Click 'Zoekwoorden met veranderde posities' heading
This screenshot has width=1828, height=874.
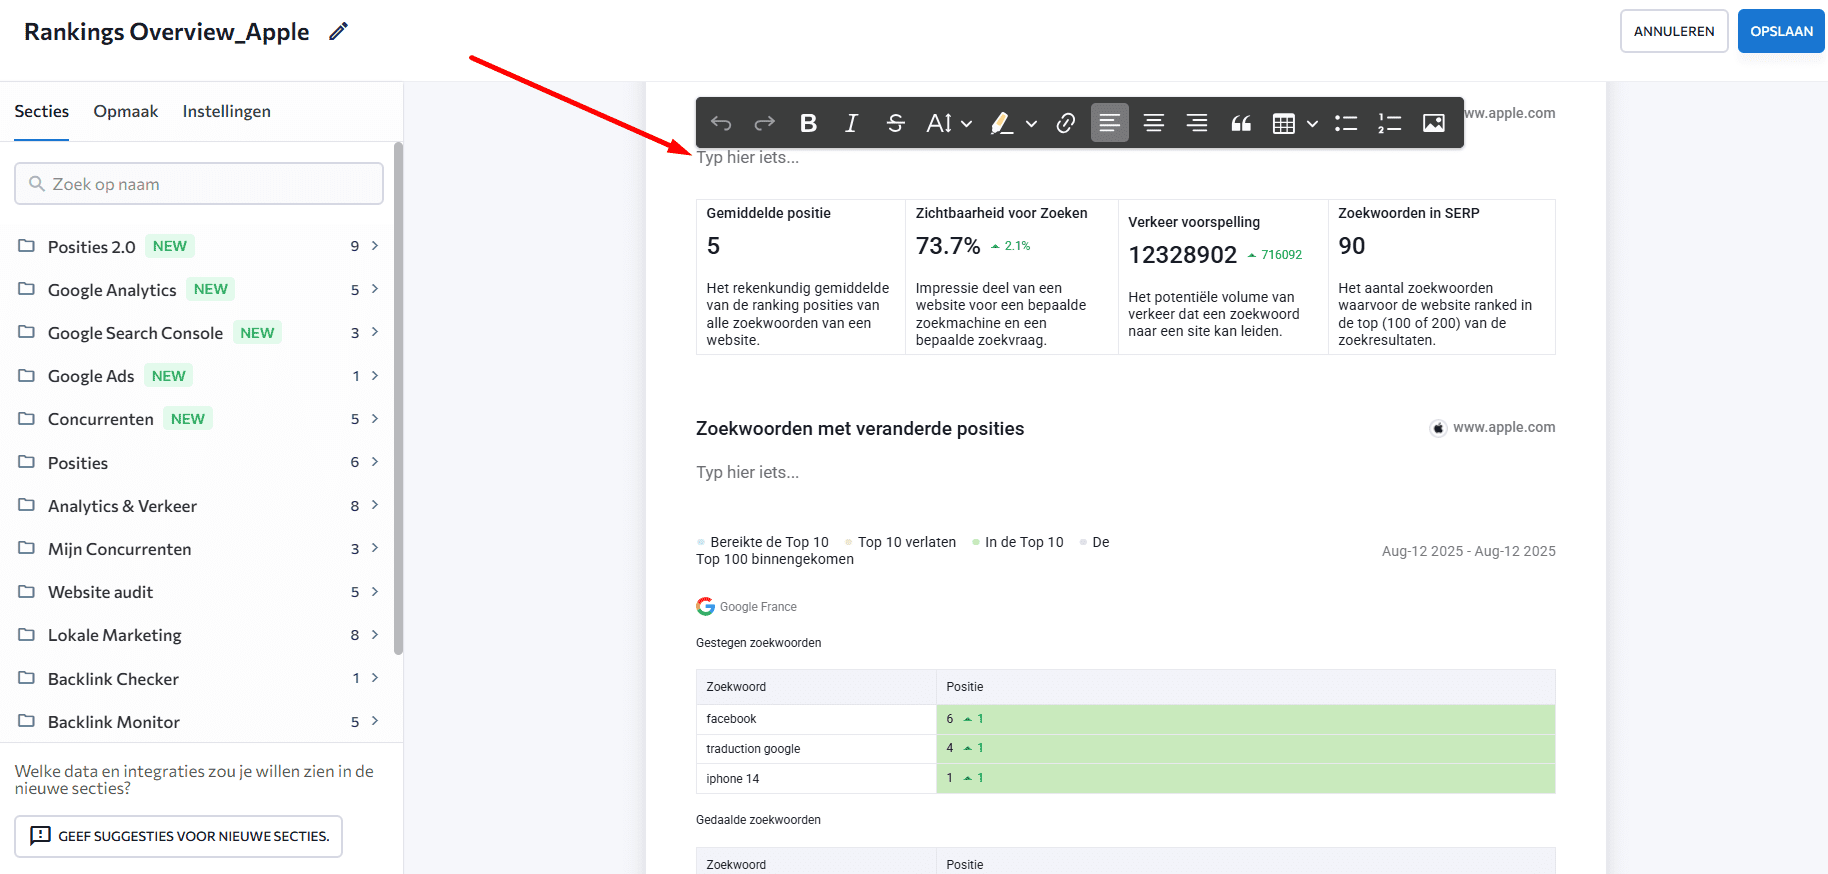coord(860,429)
